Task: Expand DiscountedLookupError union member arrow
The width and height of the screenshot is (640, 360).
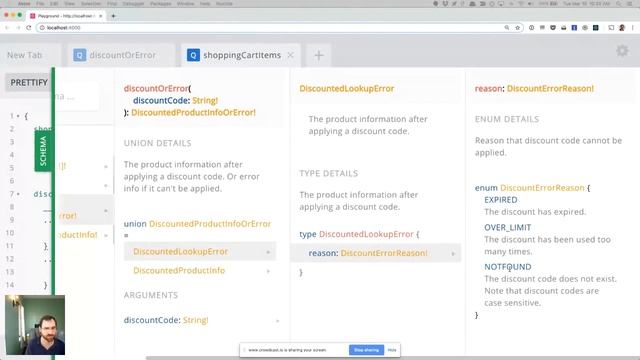Action: 268,252
